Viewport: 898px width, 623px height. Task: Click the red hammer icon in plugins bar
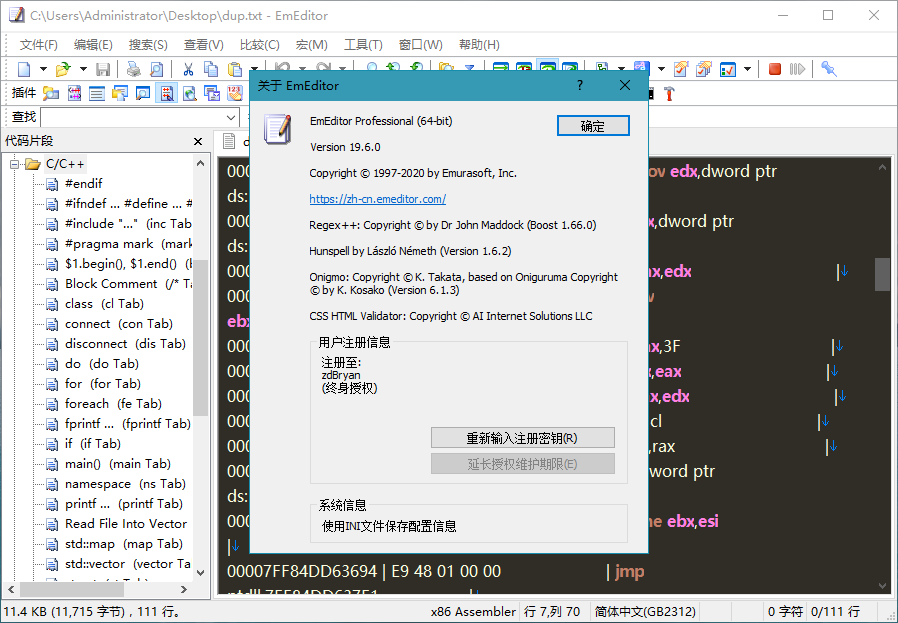[x=669, y=93]
